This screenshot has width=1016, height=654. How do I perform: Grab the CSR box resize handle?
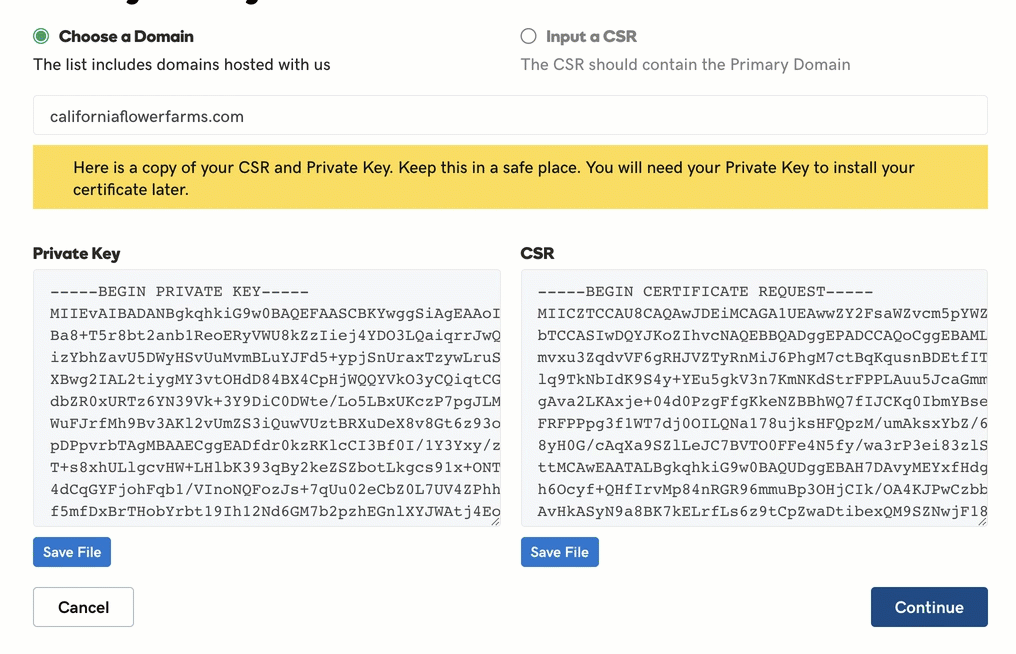point(983,521)
